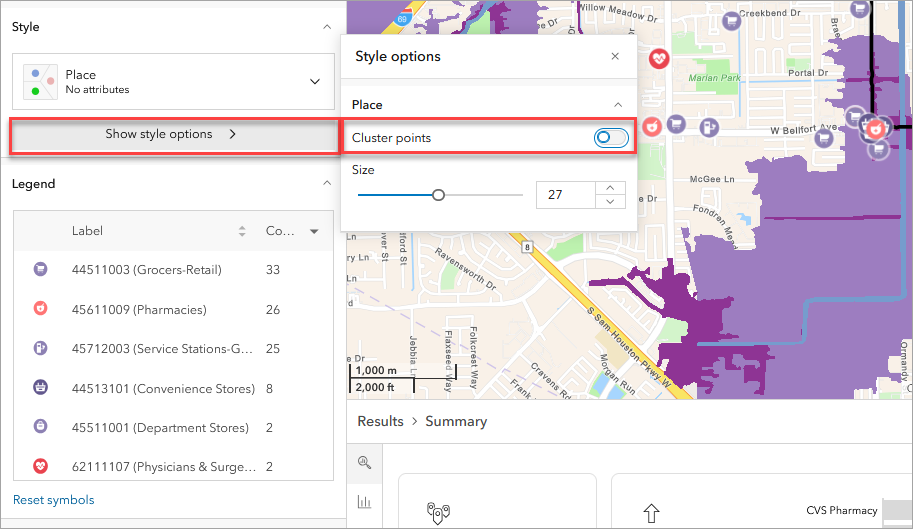
Task: Open the results summary magnifier view
Action: coord(363,462)
